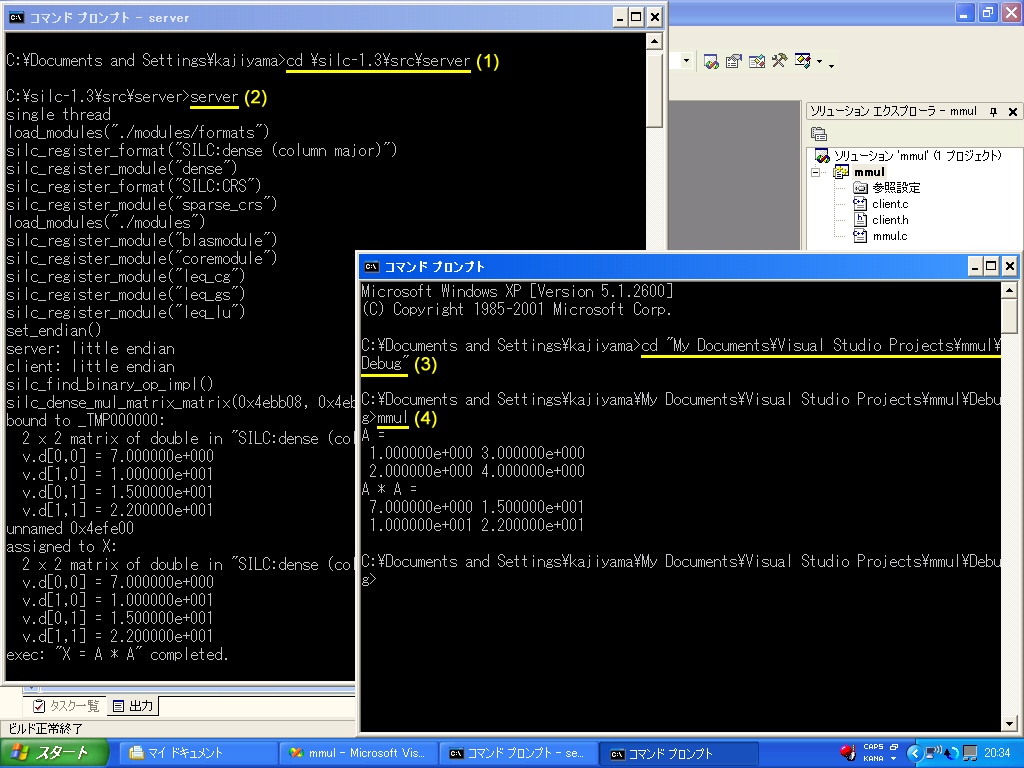Click the server command prompt system menu icon
1024x768 pixels.
pyautogui.click(x=16, y=18)
